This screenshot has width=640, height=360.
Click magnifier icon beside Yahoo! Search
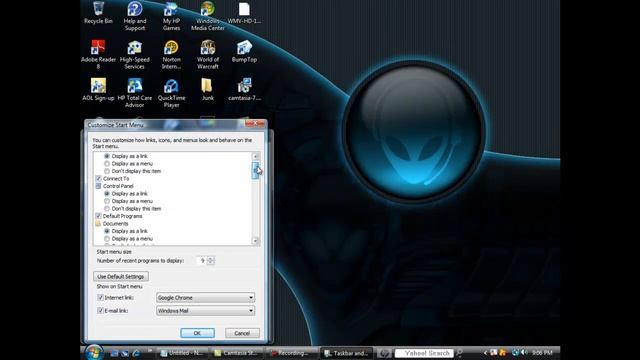point(459,353)
